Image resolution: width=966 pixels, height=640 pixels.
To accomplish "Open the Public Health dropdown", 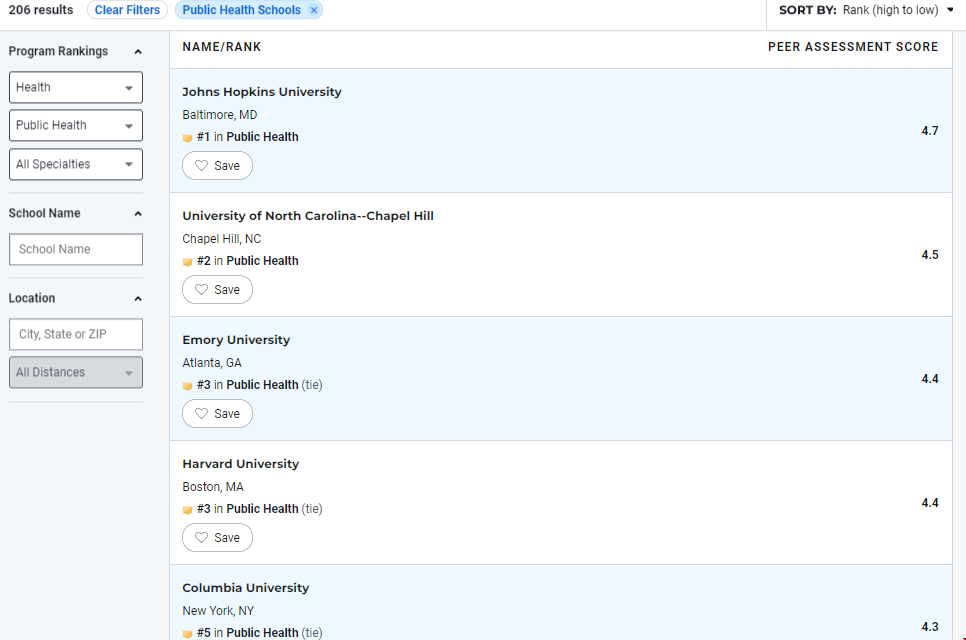I will click(76, 126).
